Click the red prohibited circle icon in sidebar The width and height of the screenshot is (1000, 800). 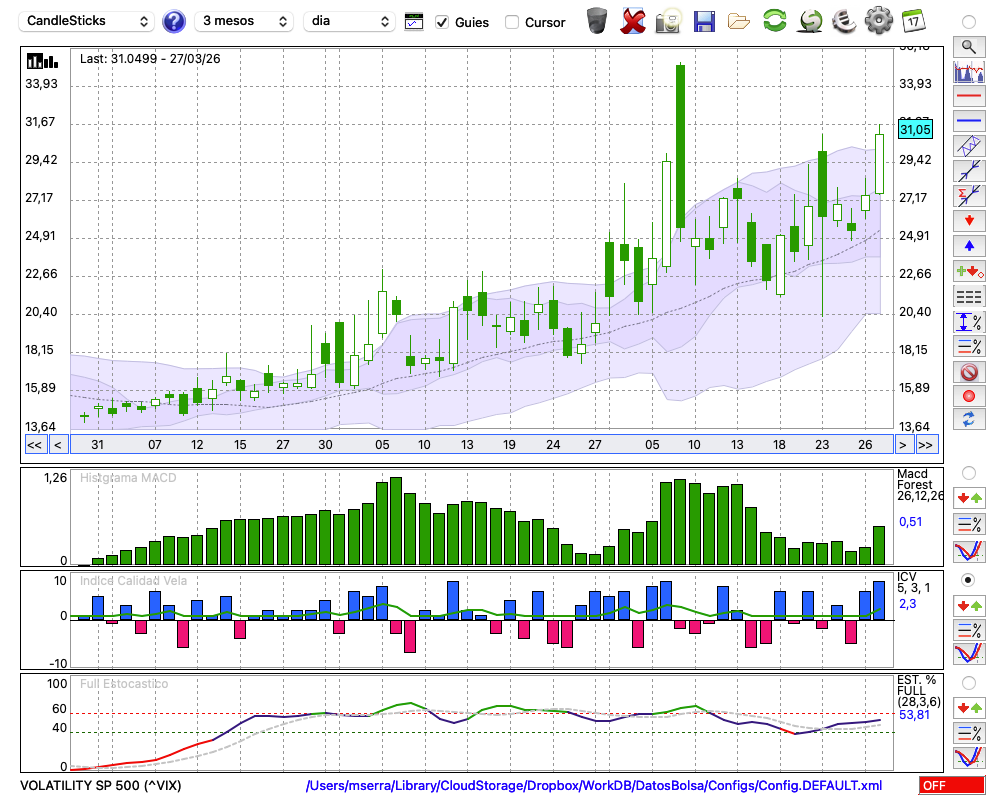pos(968,372)
